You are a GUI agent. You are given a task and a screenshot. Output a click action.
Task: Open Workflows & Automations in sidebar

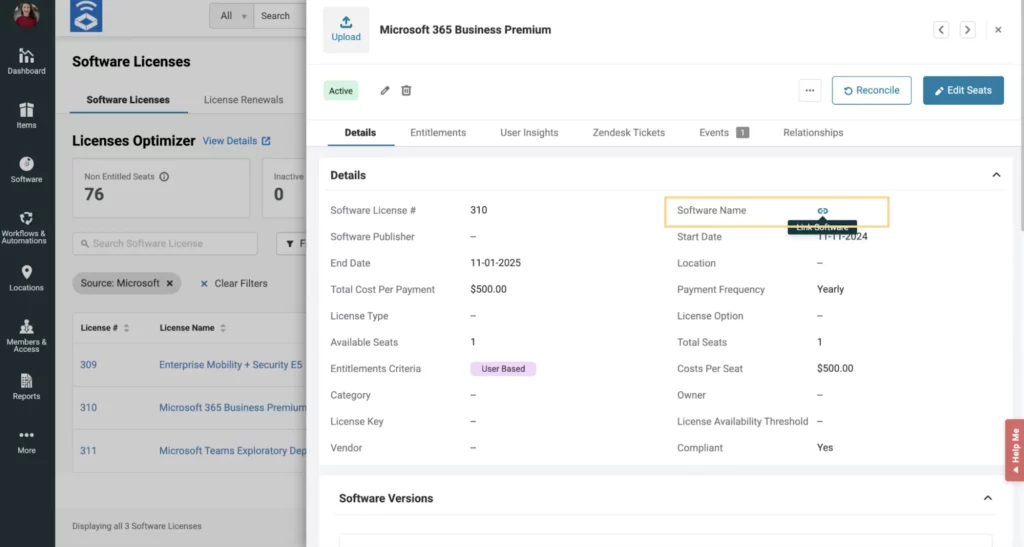[x=27, y=227]
